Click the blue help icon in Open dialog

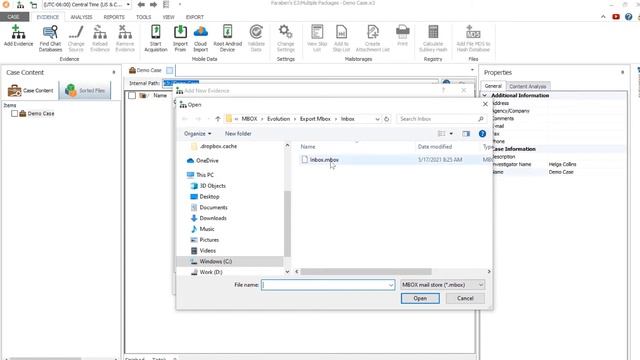(x=482, y=133)
